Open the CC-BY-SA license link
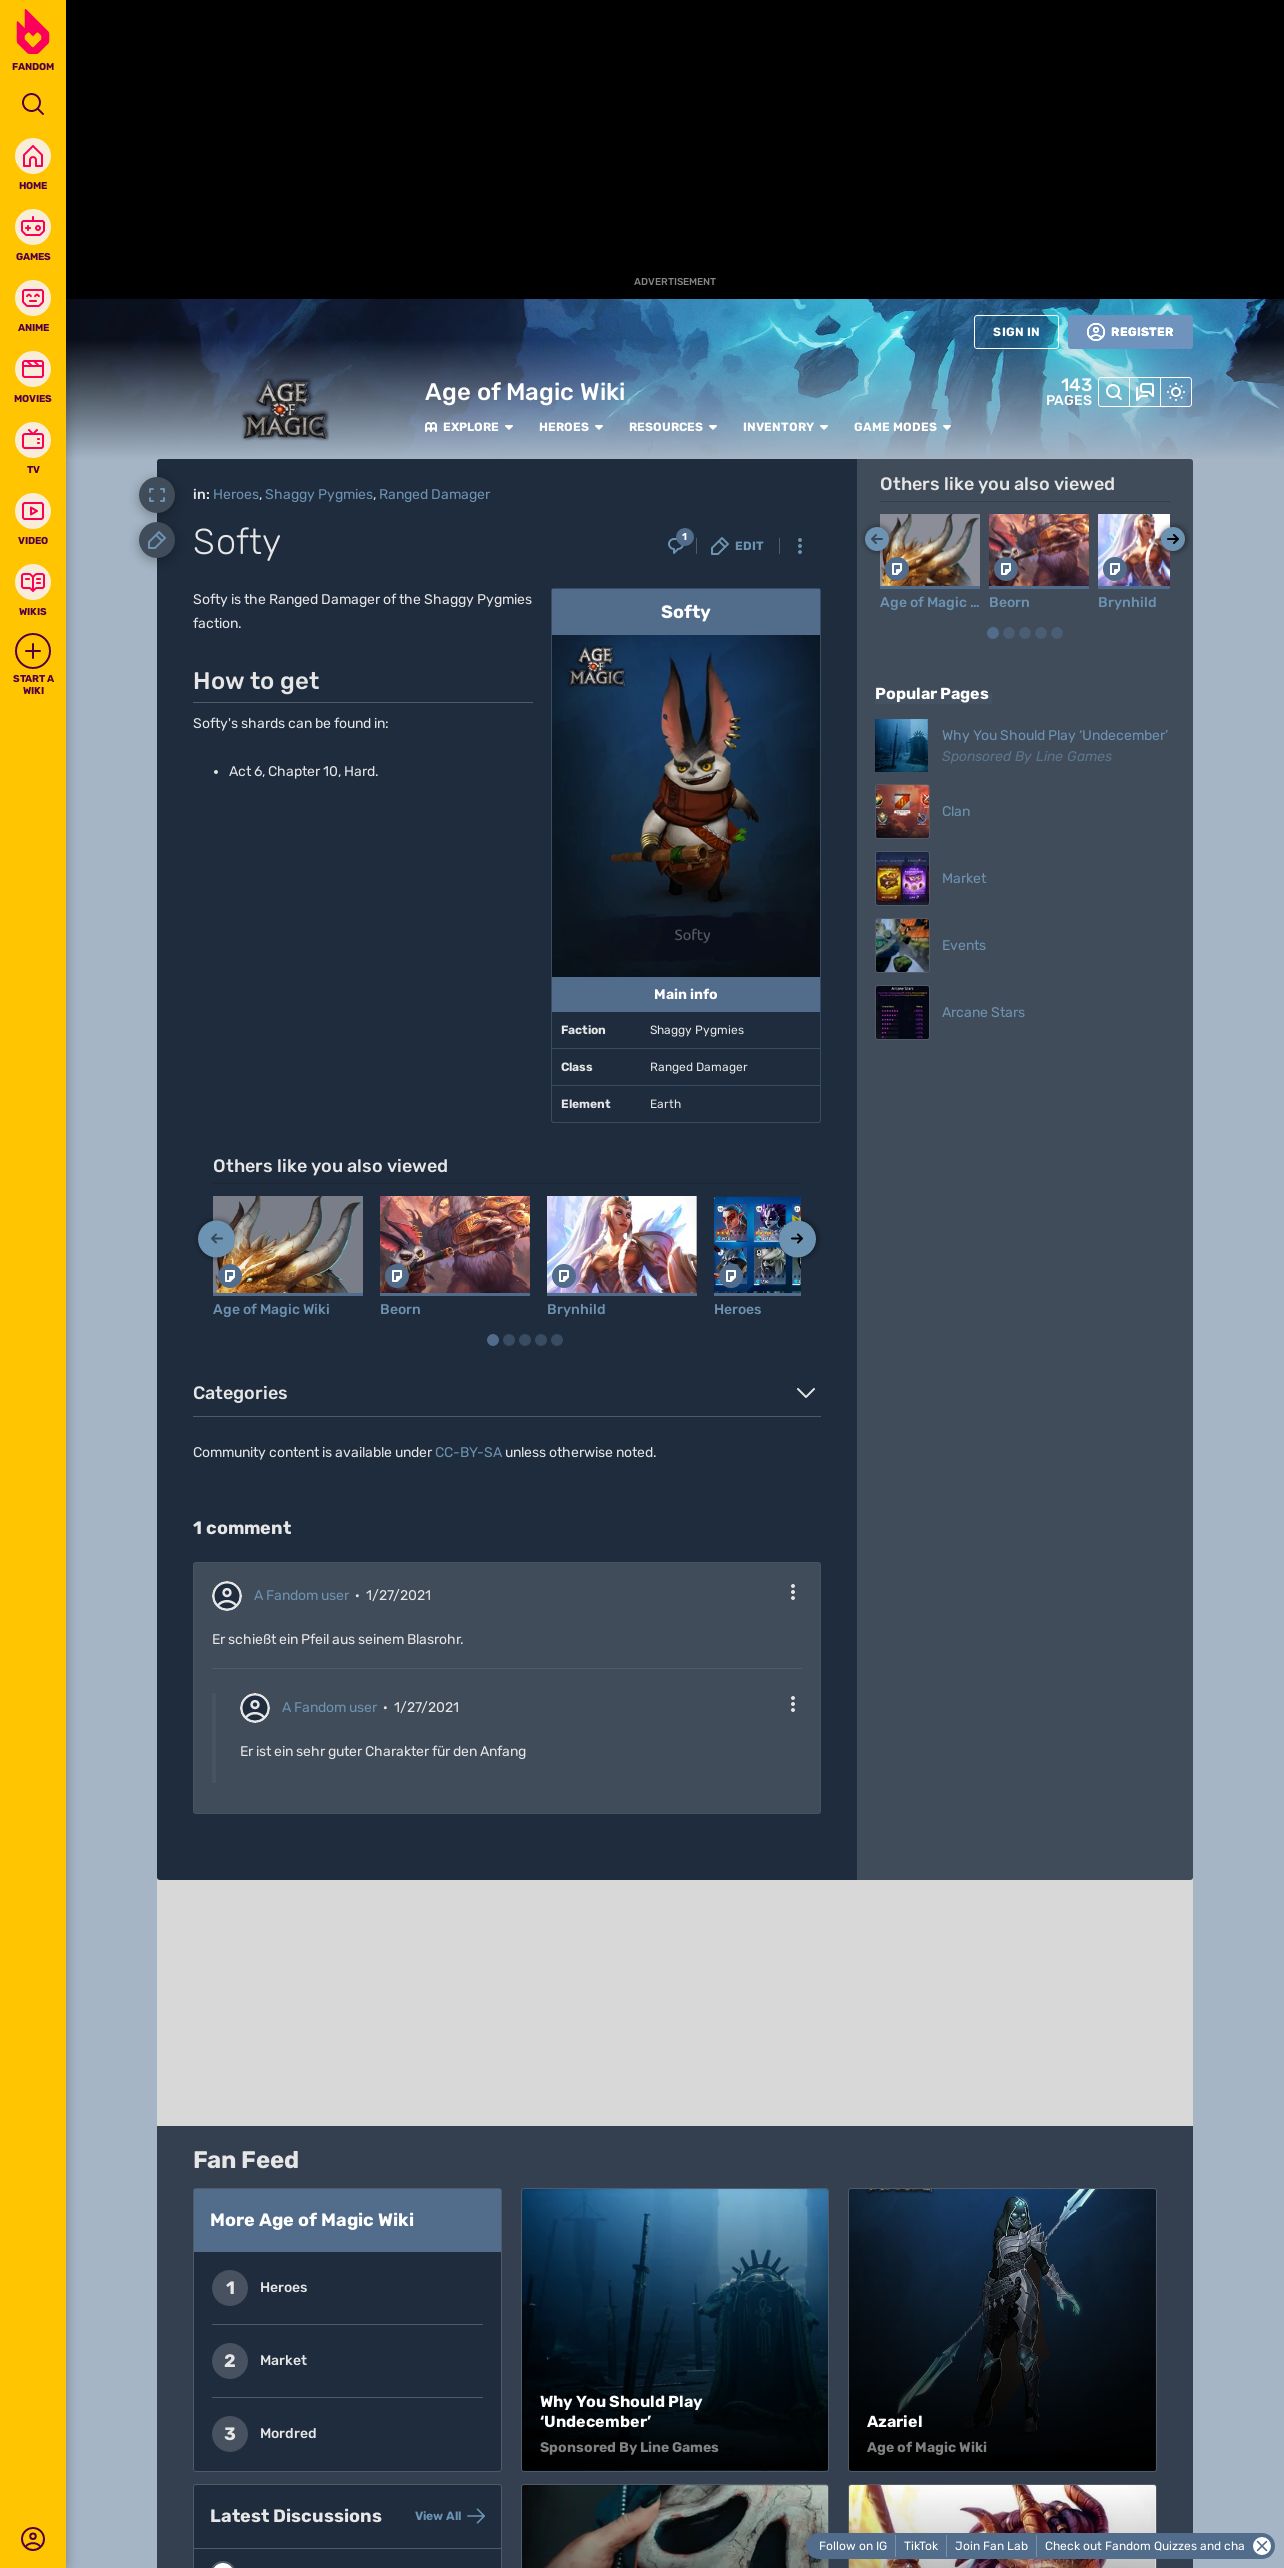The width and height of the screenshot is (1284, 2568). pos(468,1452)
